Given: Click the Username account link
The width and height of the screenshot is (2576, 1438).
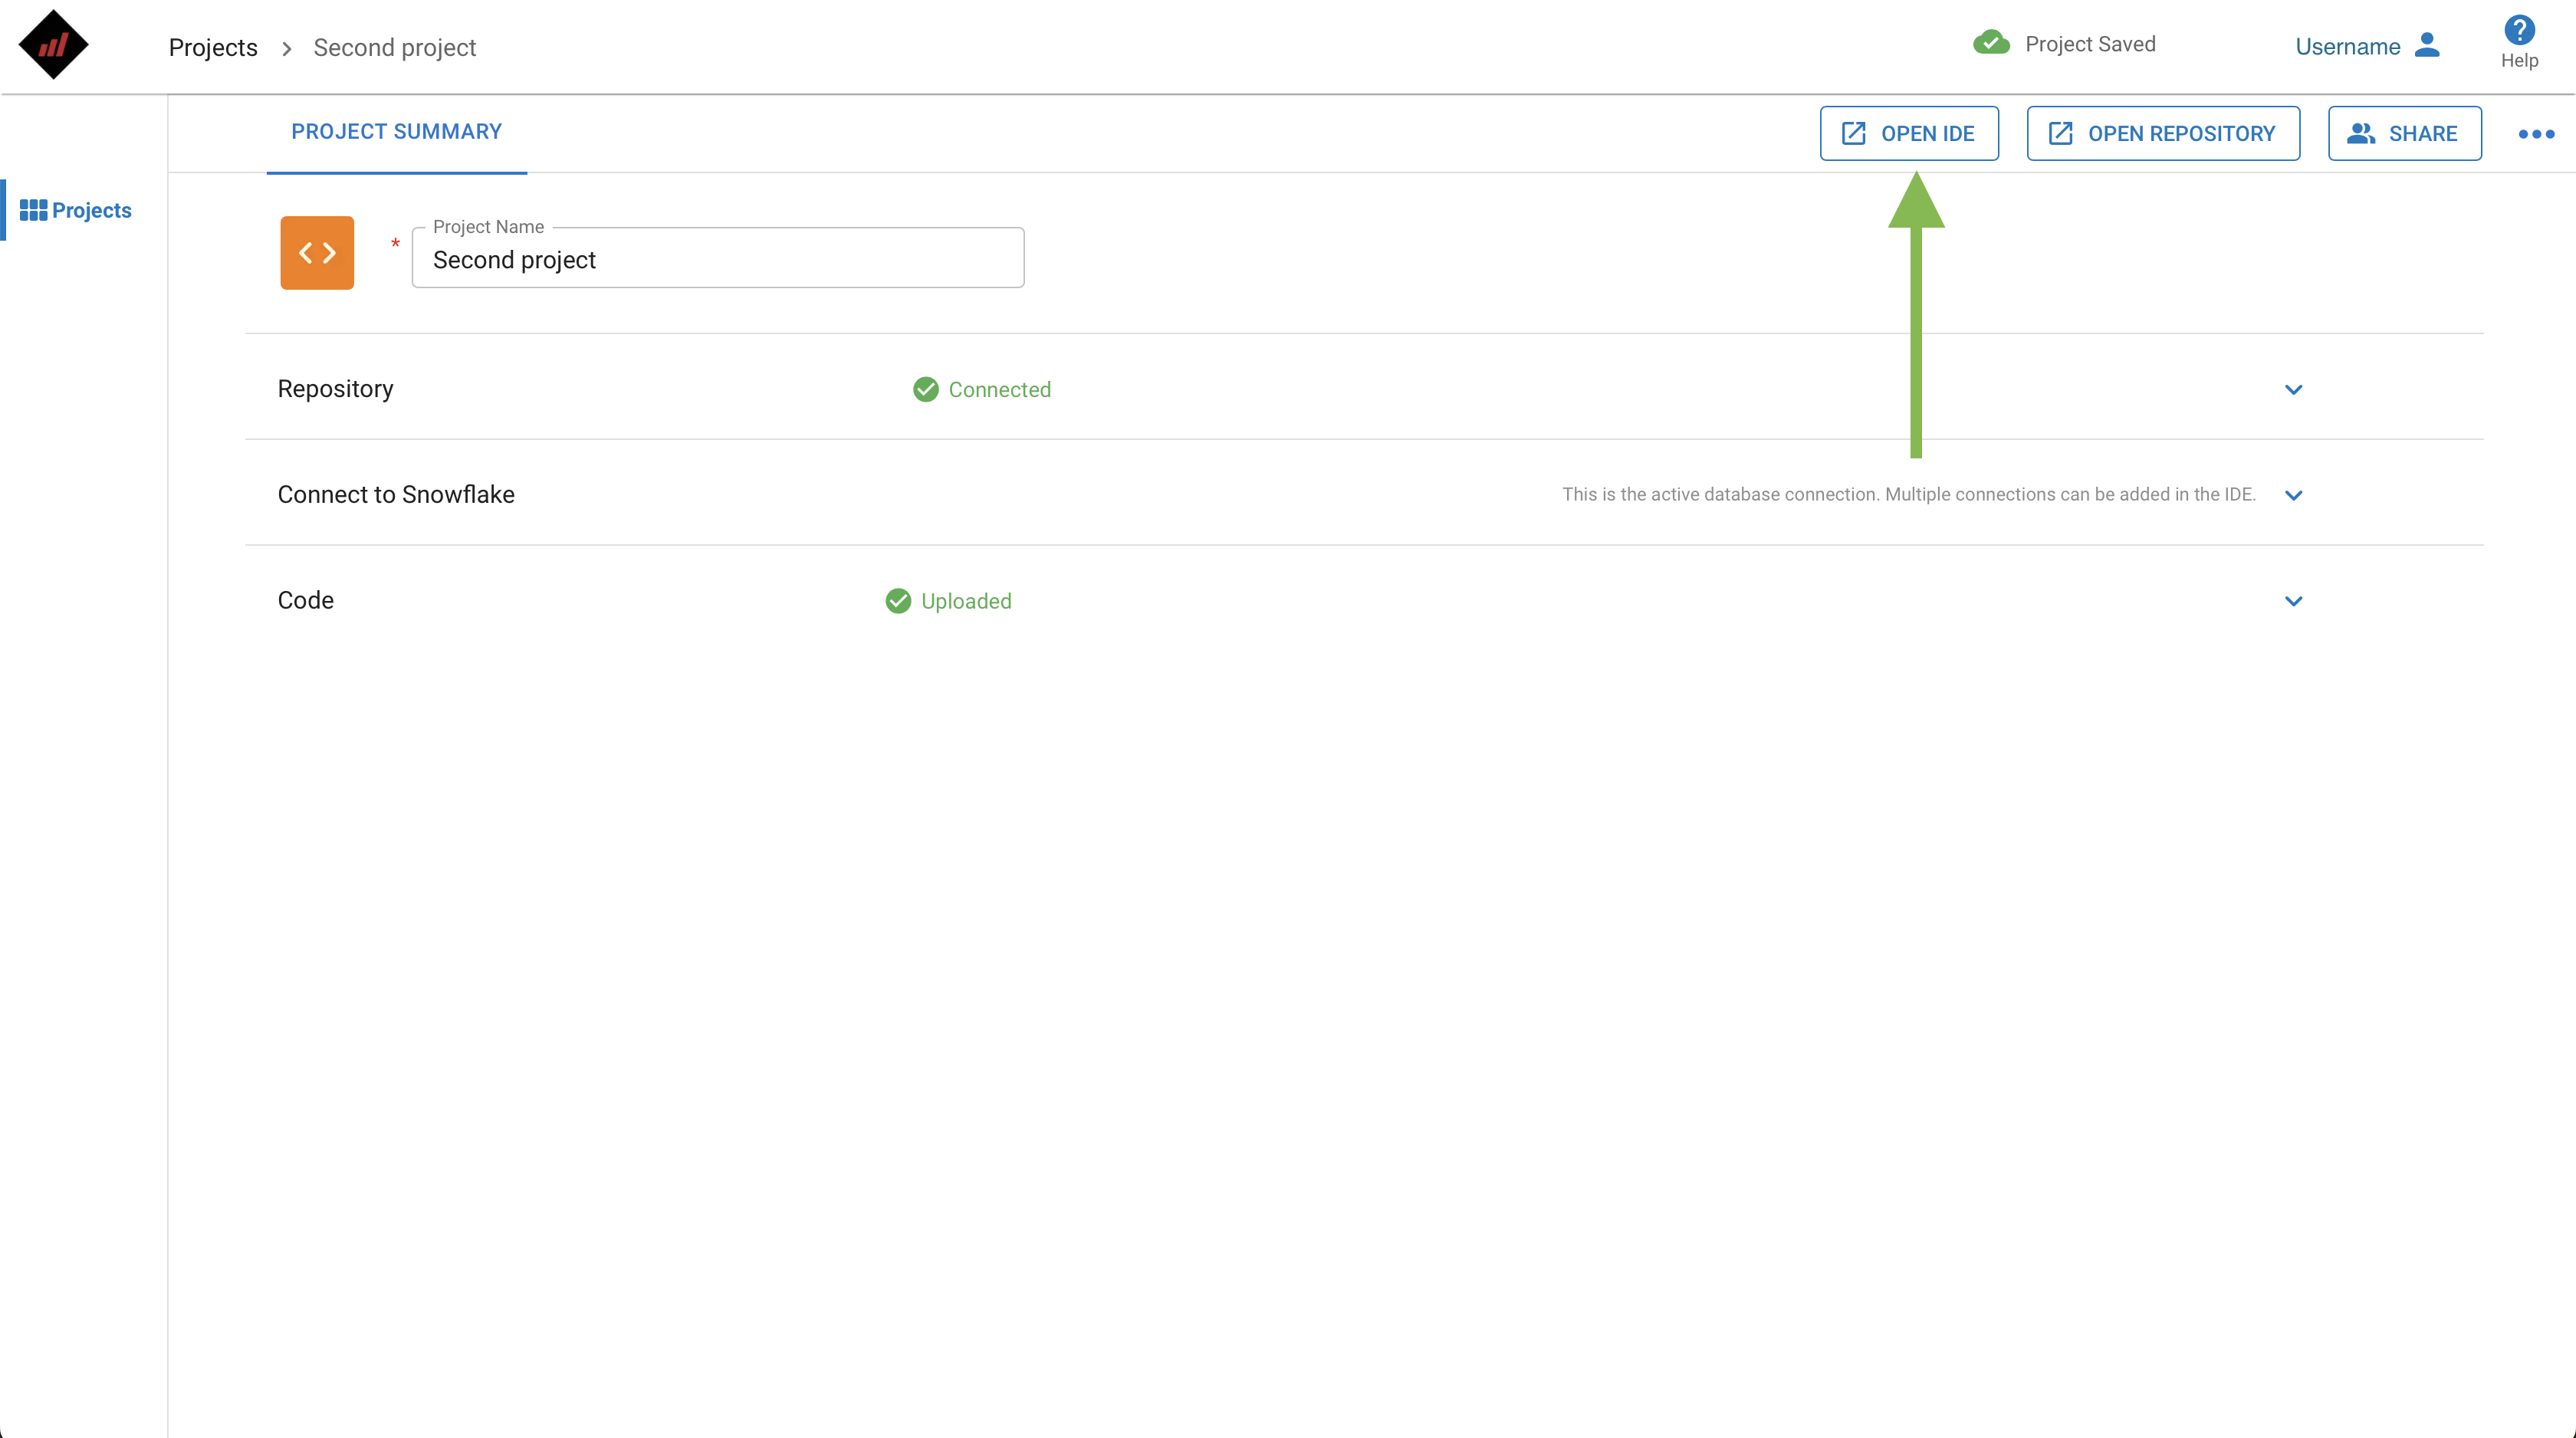Looking at the screenshot, I should [x=2347, y=46].
